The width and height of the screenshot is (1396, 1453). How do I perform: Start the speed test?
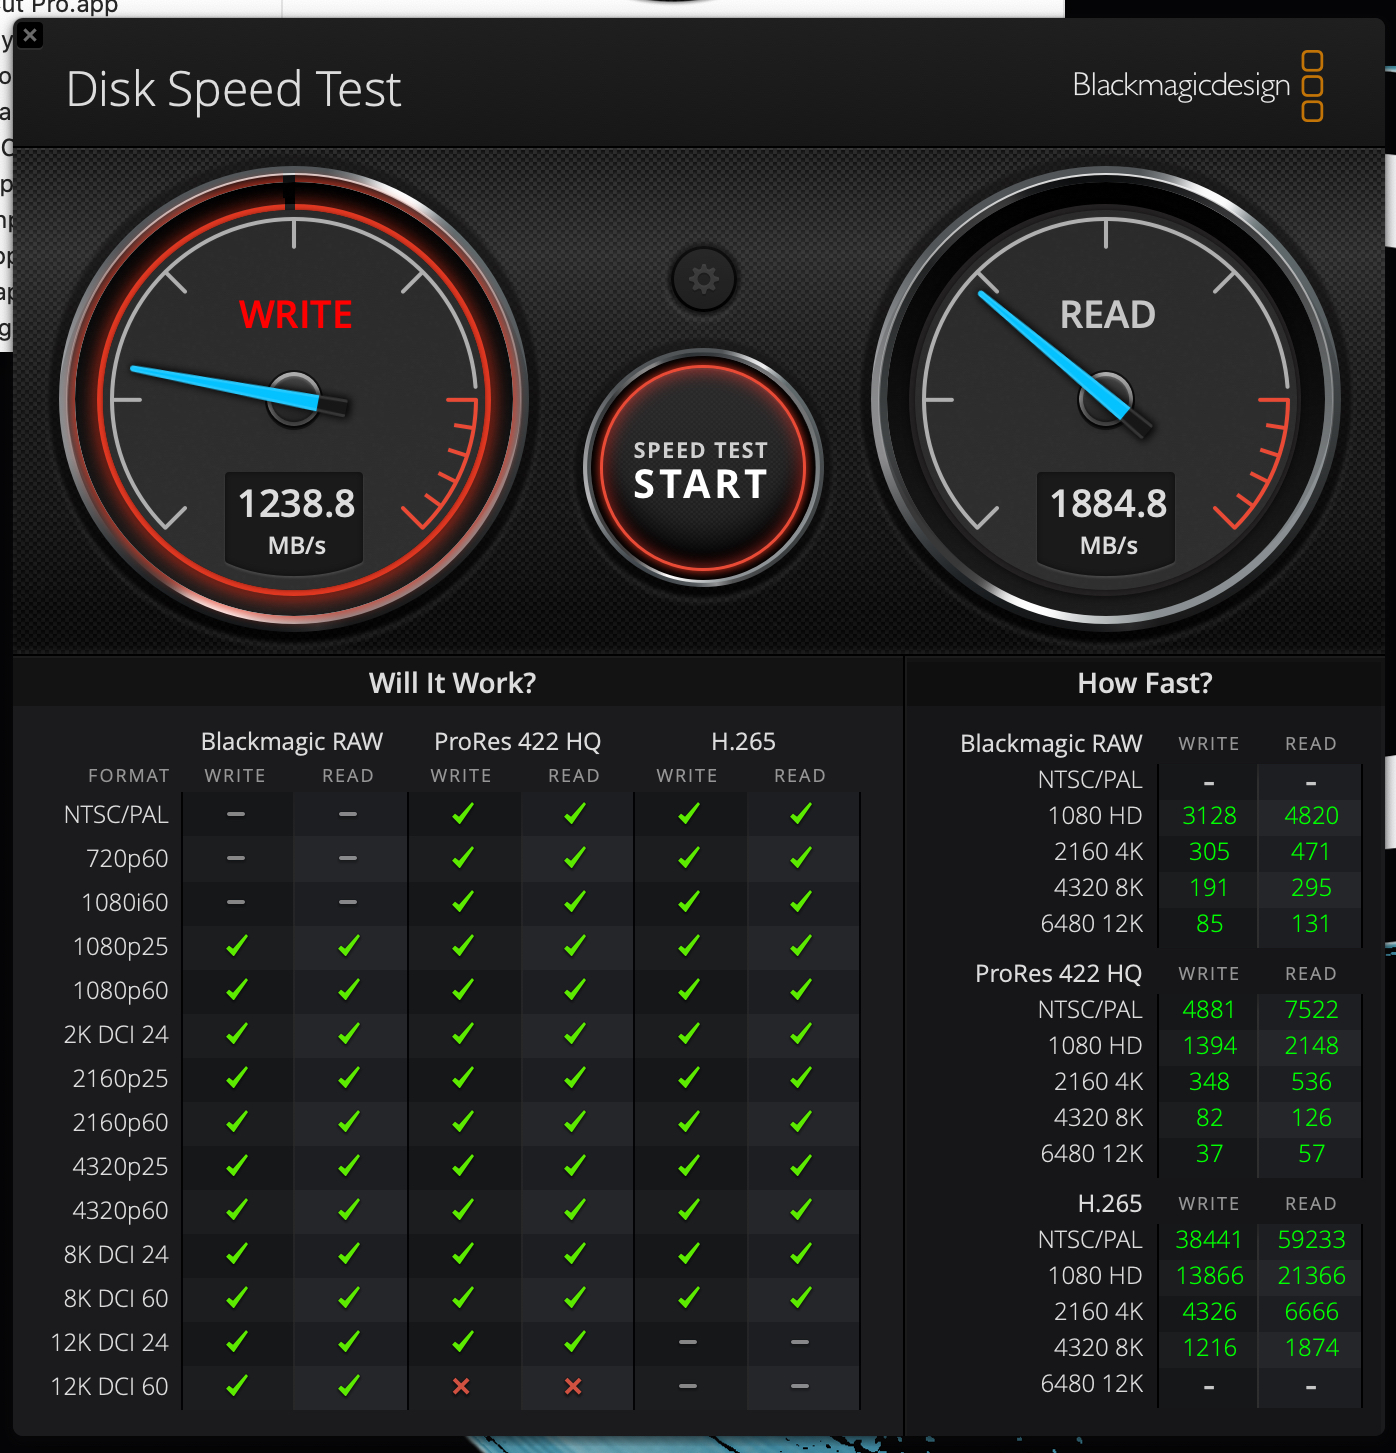click(x=702, y=468)
